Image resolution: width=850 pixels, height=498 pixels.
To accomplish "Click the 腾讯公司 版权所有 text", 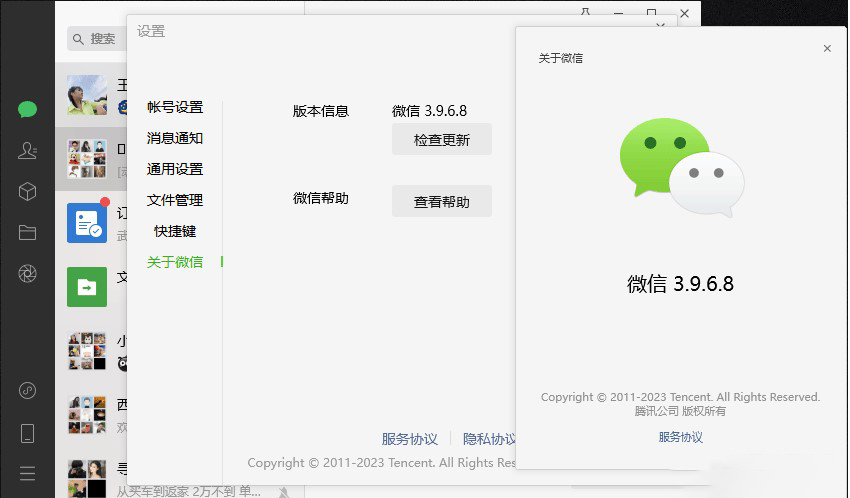I will pos(680,411).
